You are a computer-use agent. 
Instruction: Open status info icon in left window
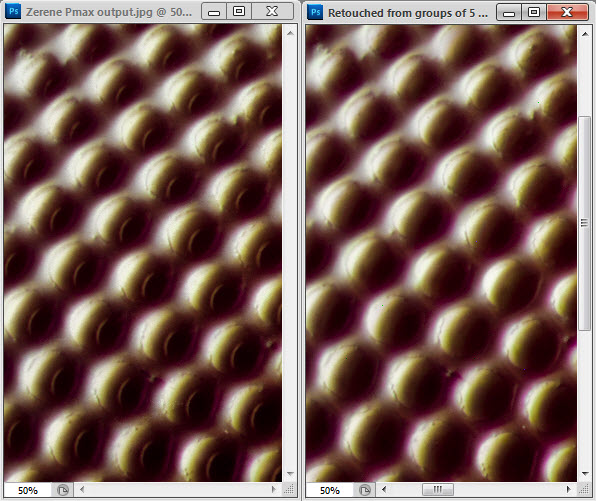[62, 490]
